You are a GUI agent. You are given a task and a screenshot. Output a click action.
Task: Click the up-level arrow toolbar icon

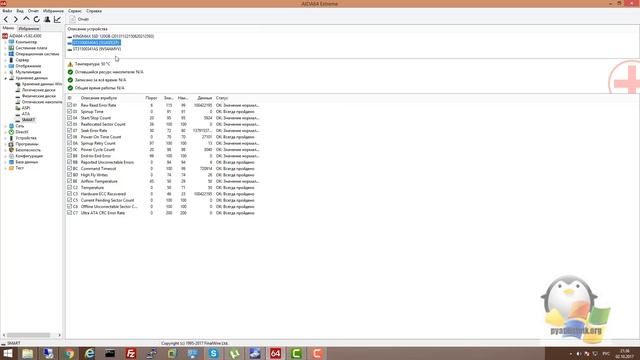26,19
